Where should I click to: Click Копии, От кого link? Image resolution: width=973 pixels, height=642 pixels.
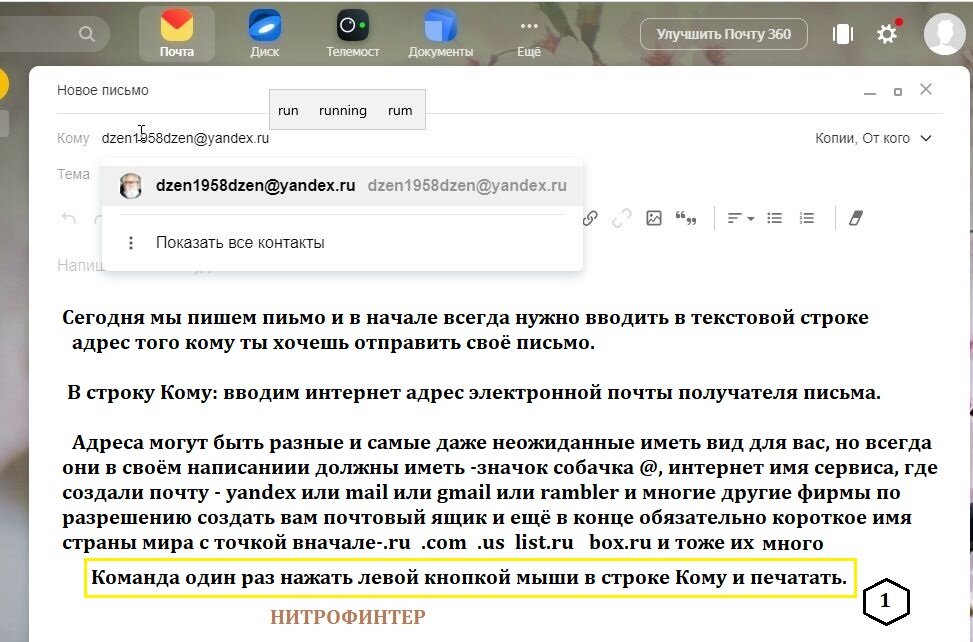click(862, 138)
